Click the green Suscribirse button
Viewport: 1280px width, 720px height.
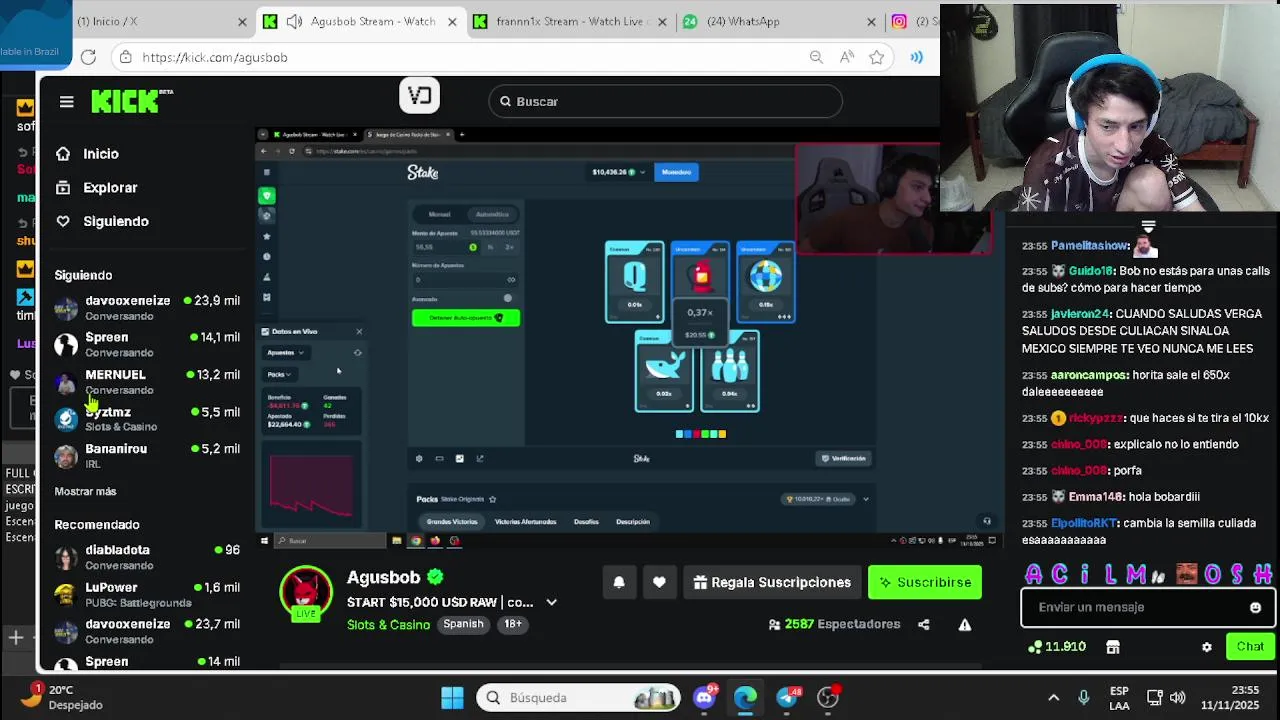coord(925,582)
